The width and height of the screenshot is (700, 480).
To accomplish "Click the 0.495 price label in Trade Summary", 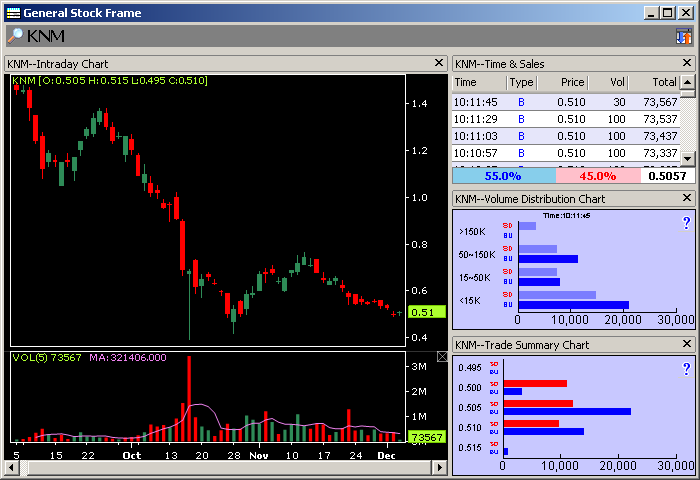I will [x=470, y=368].
